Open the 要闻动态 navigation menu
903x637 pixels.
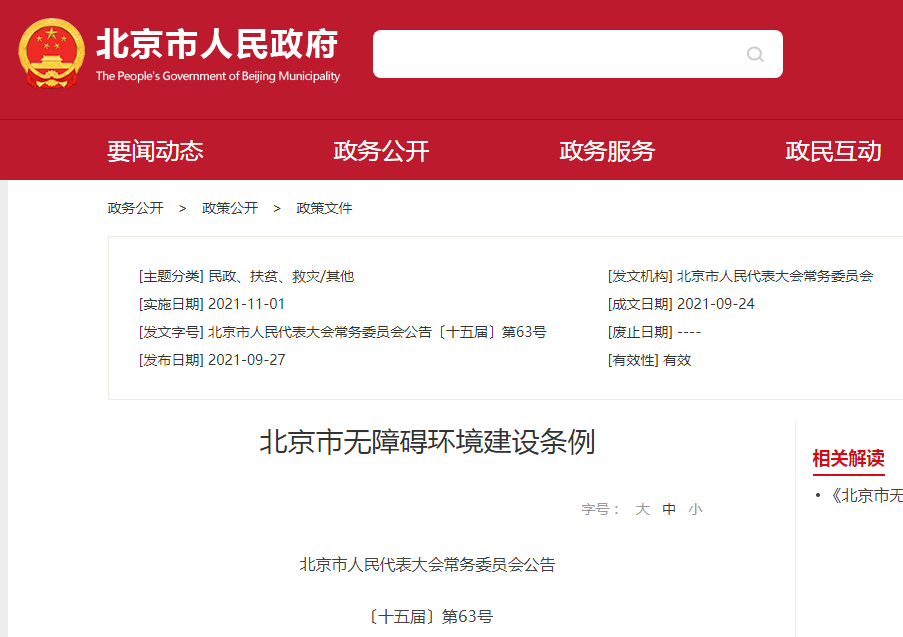tap(155, 151)
